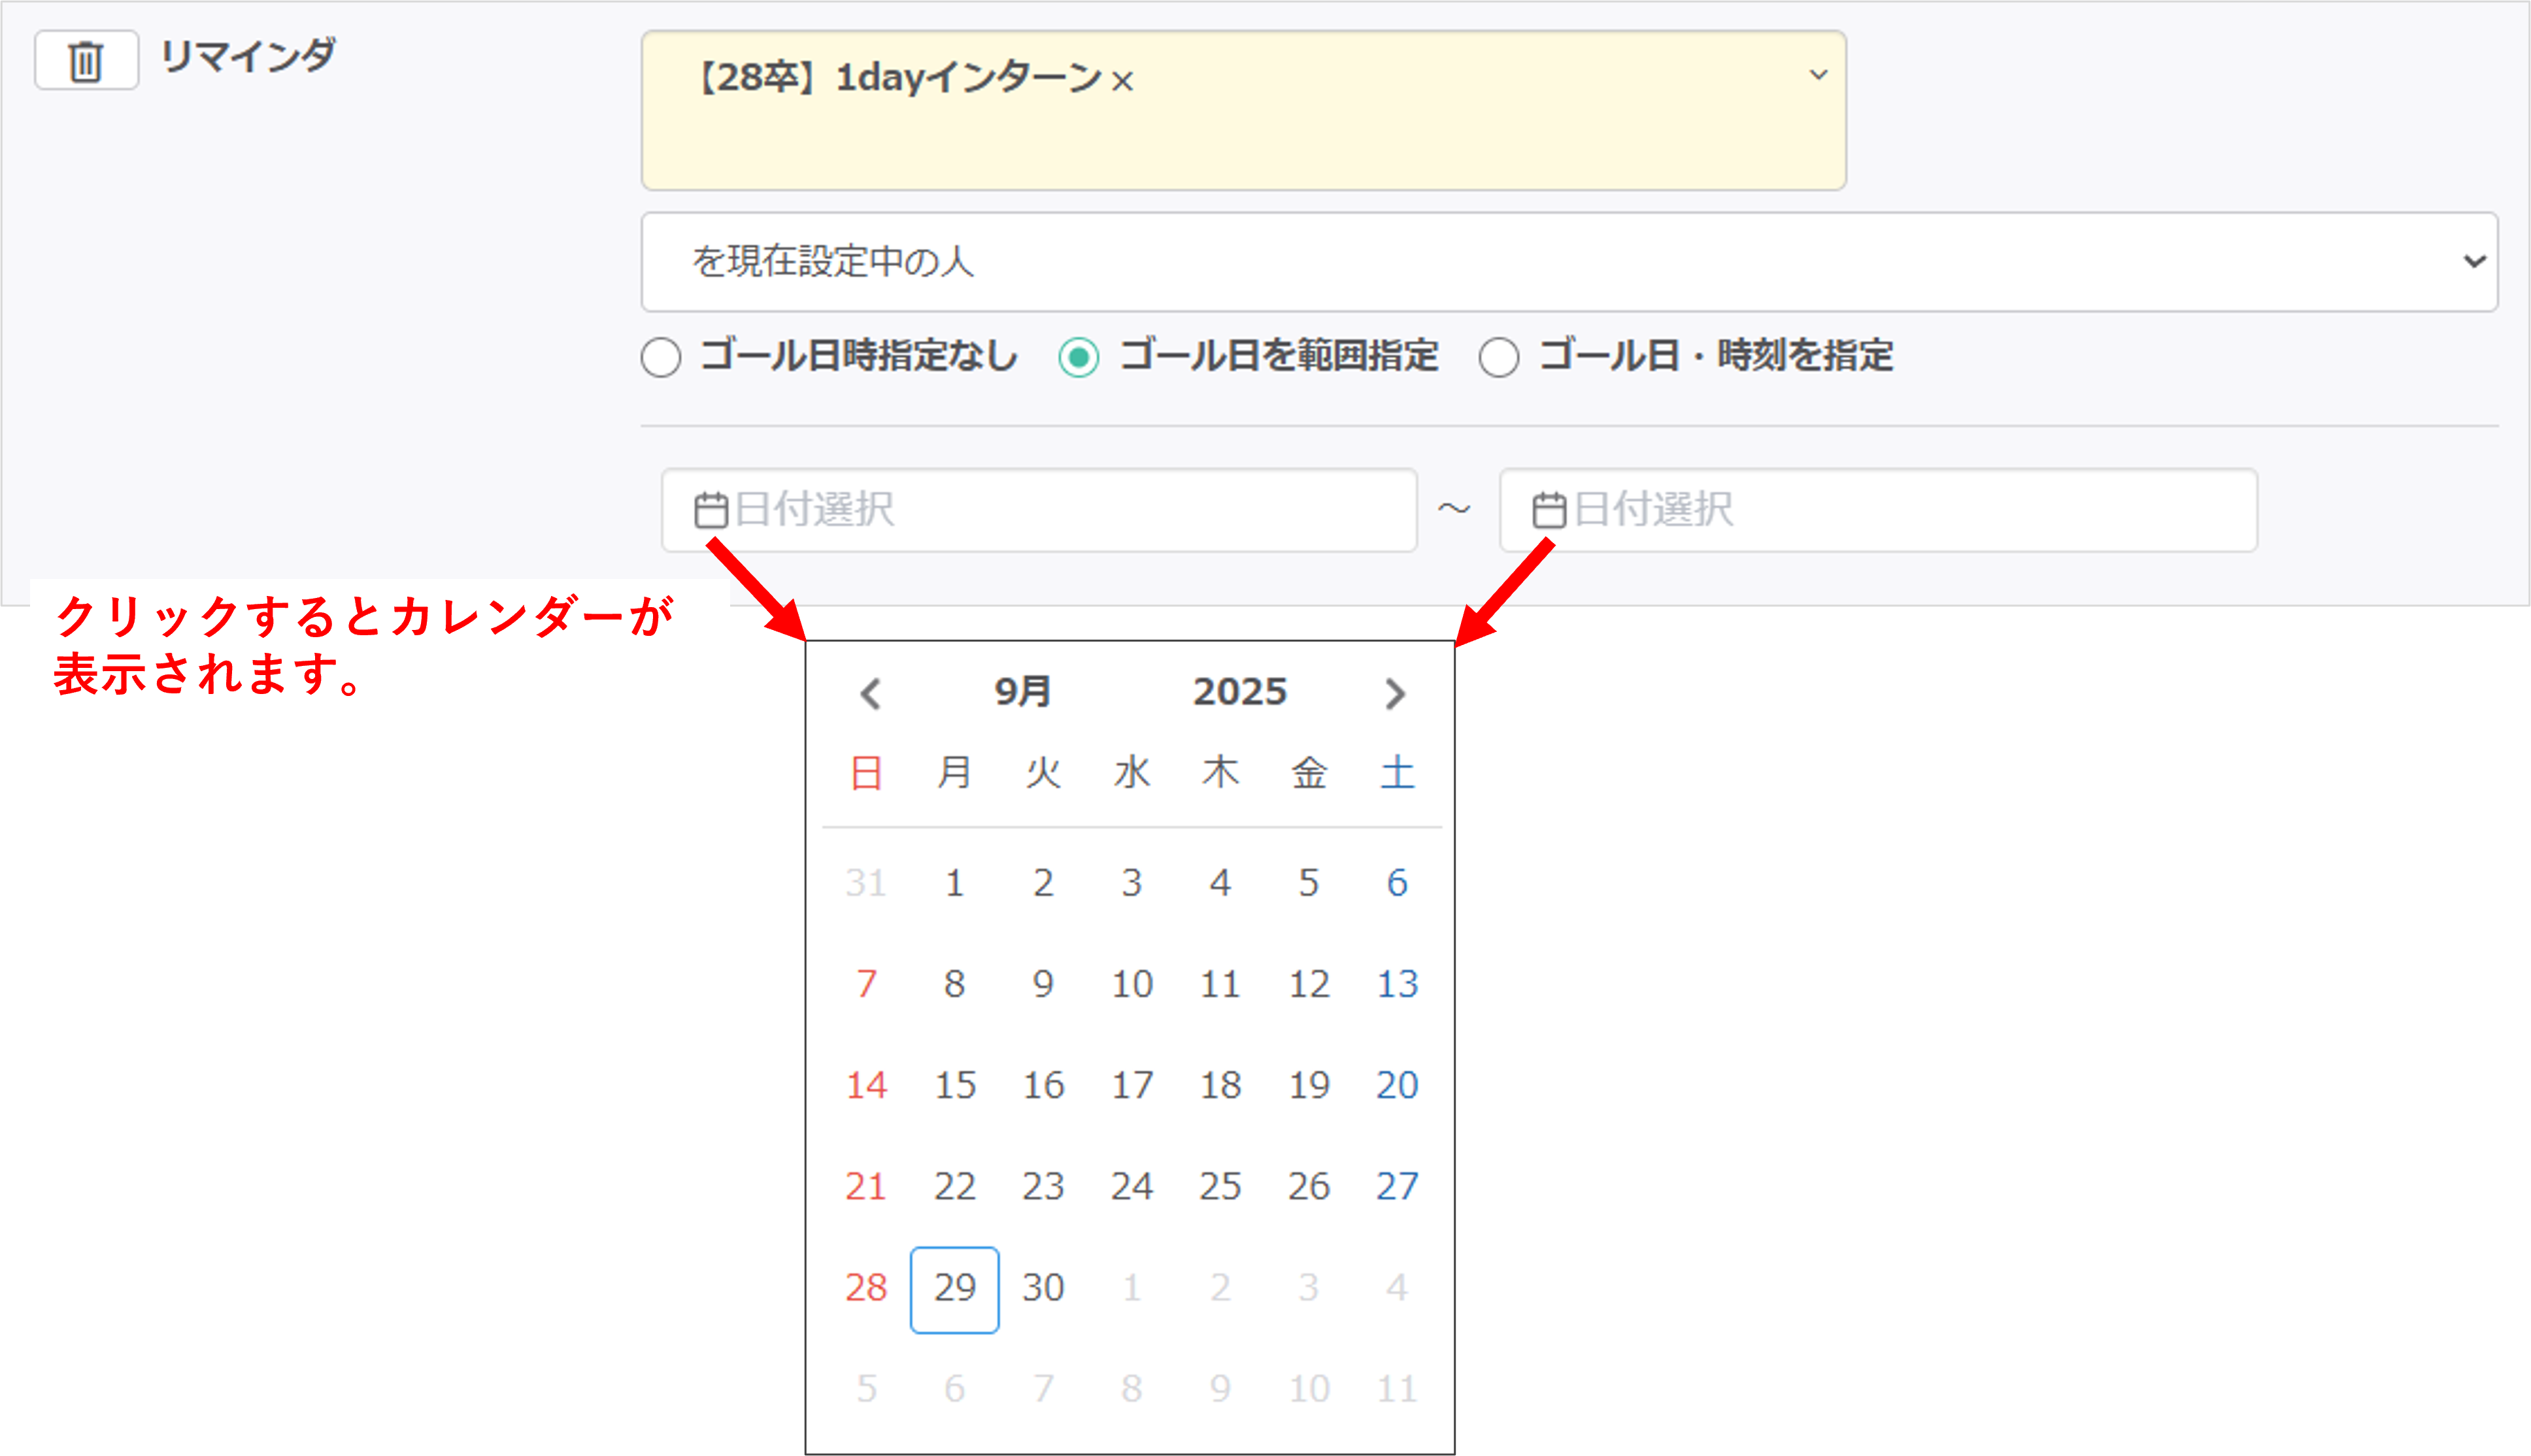
Task: Select ゴール日・時刻を指定 radio option
Action: tap(1498, 357)
